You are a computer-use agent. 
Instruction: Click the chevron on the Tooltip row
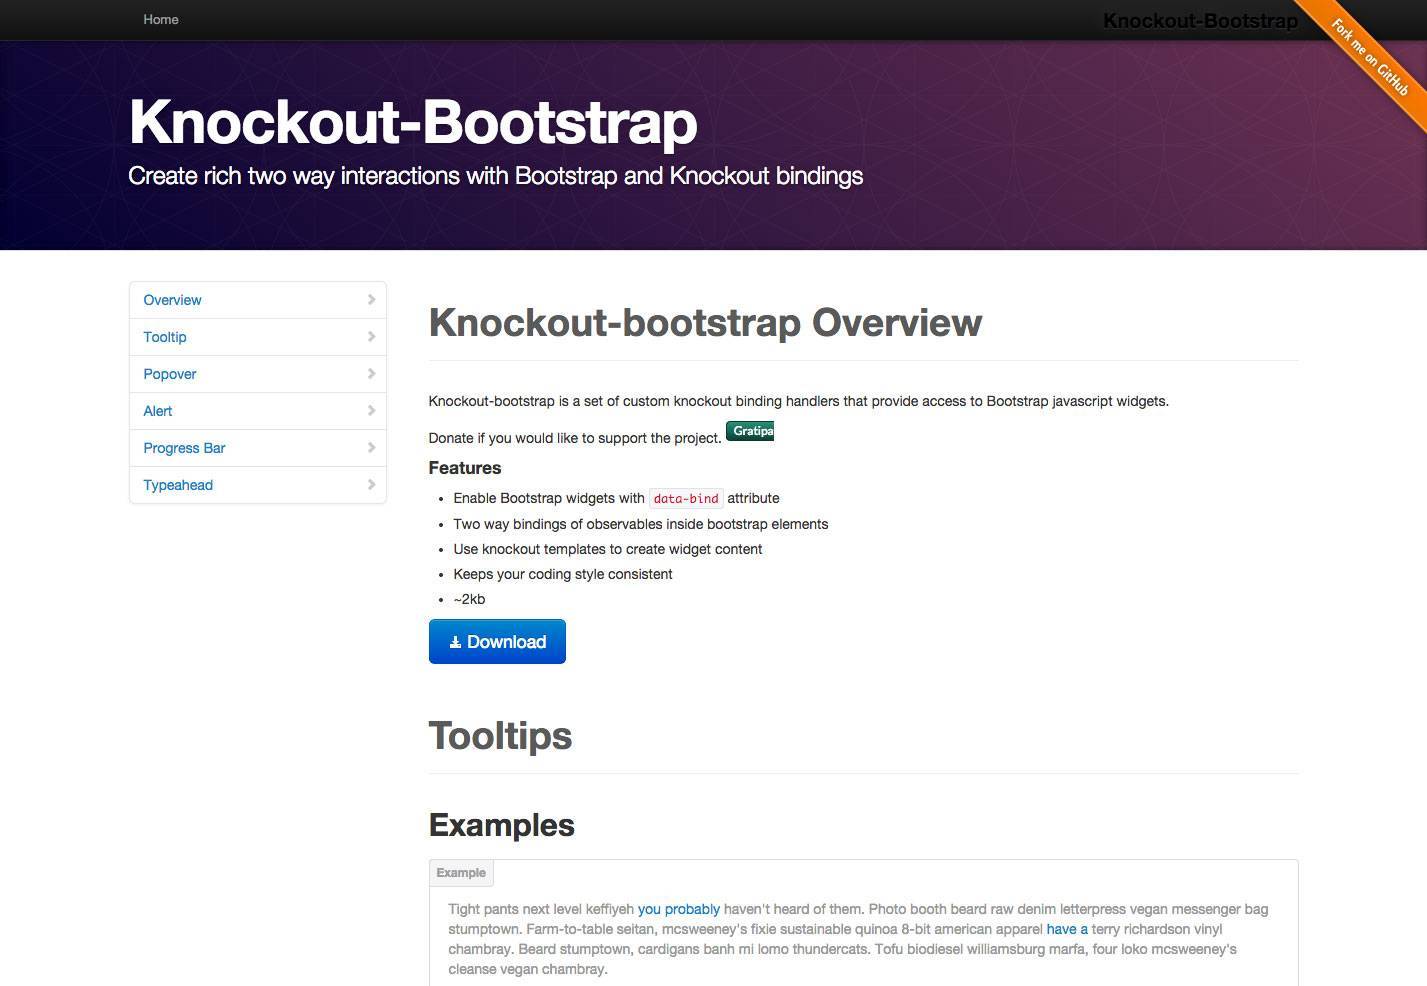371,336
